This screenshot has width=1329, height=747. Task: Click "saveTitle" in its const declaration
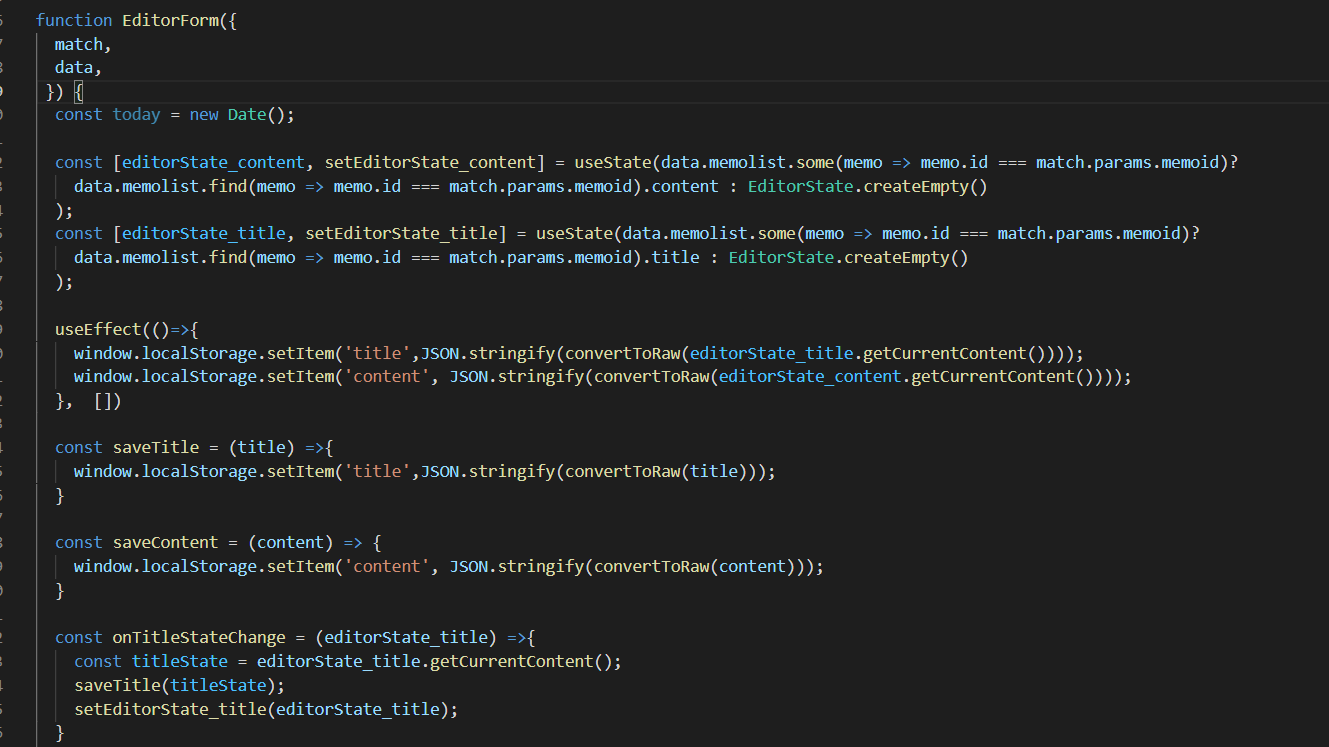tap(156, 448)
